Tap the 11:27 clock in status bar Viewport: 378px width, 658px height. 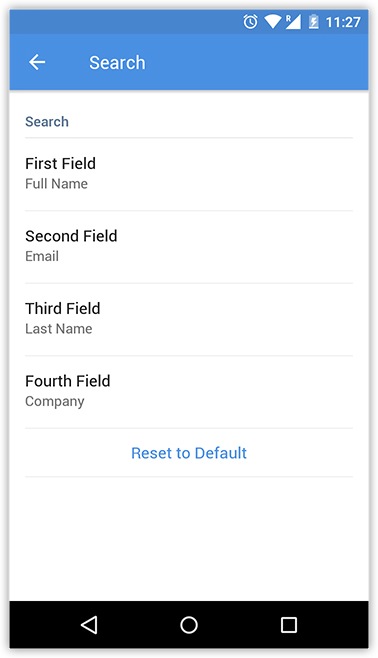tap(343, 22)
